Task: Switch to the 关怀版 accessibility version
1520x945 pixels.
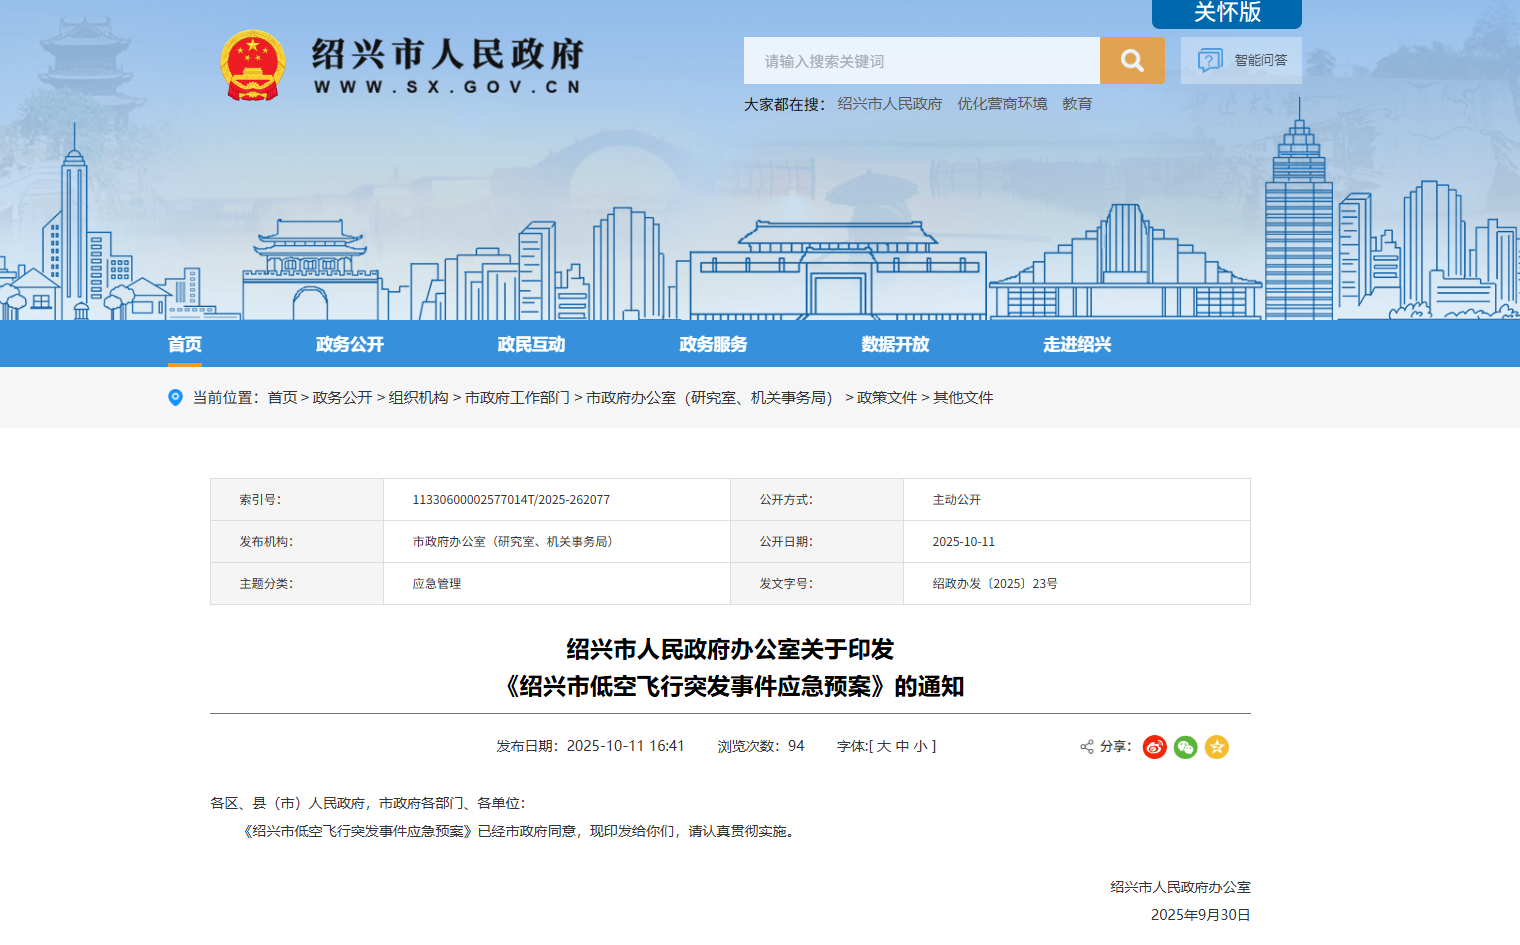Action: [x=1226, y=13]
